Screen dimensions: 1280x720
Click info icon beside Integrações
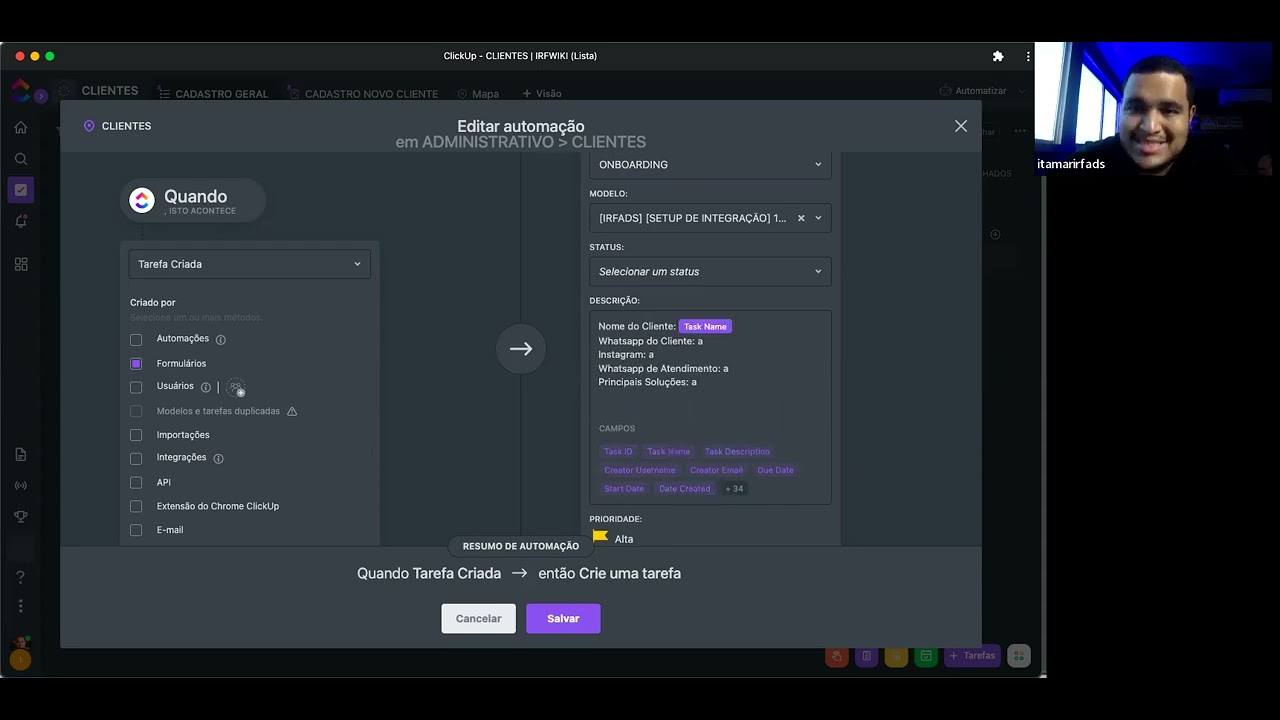tap(218, 458)
